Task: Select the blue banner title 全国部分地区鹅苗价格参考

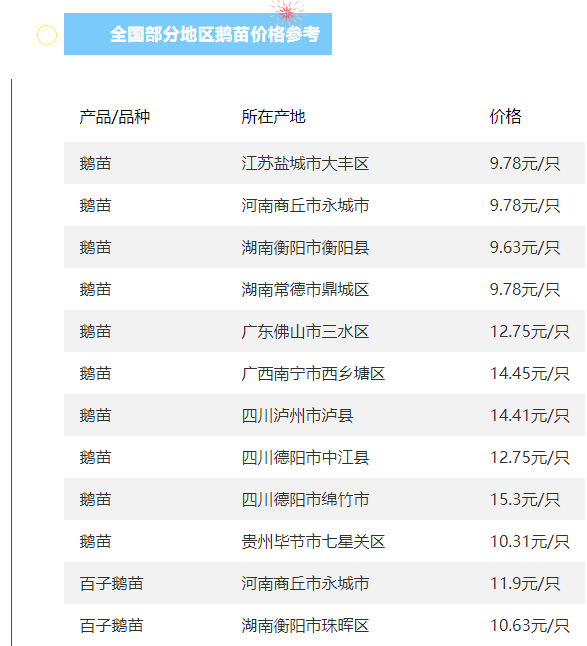Action: 215,34
